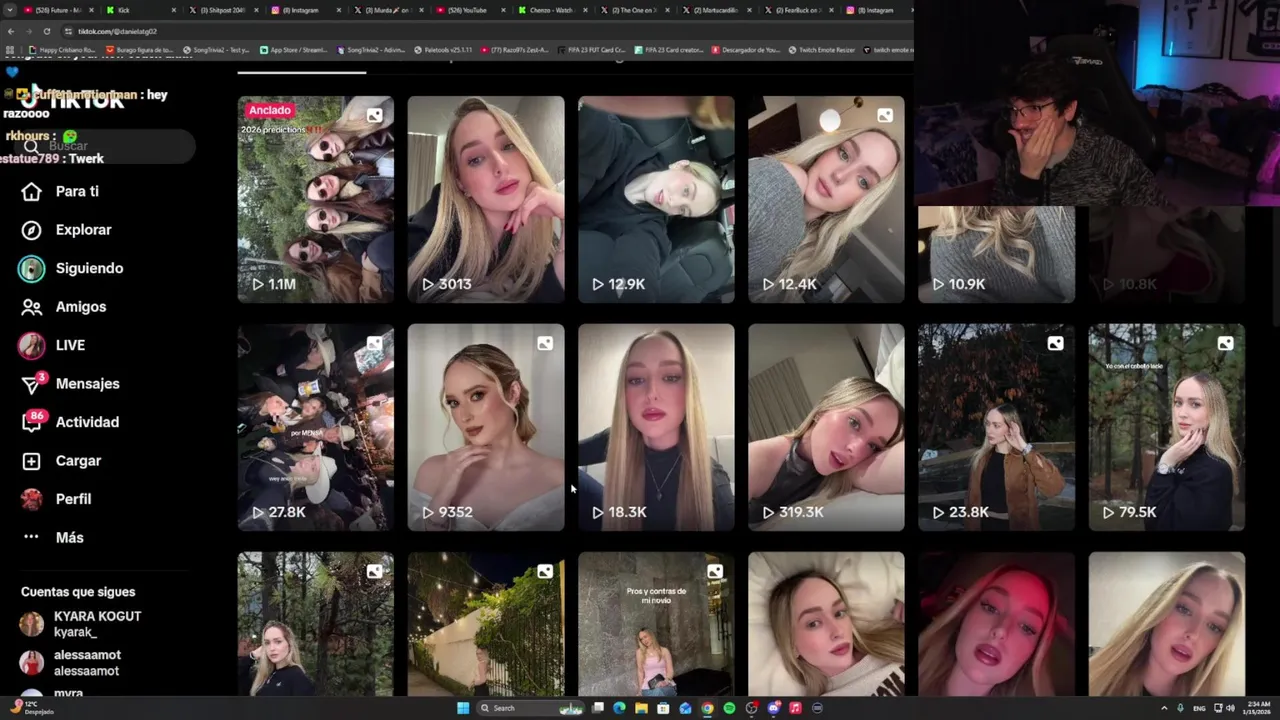This screenshot has width=1280, height=720.
Task: Click the photo-carousel icon on the 79.5K video
Action: pos(1225,343)
